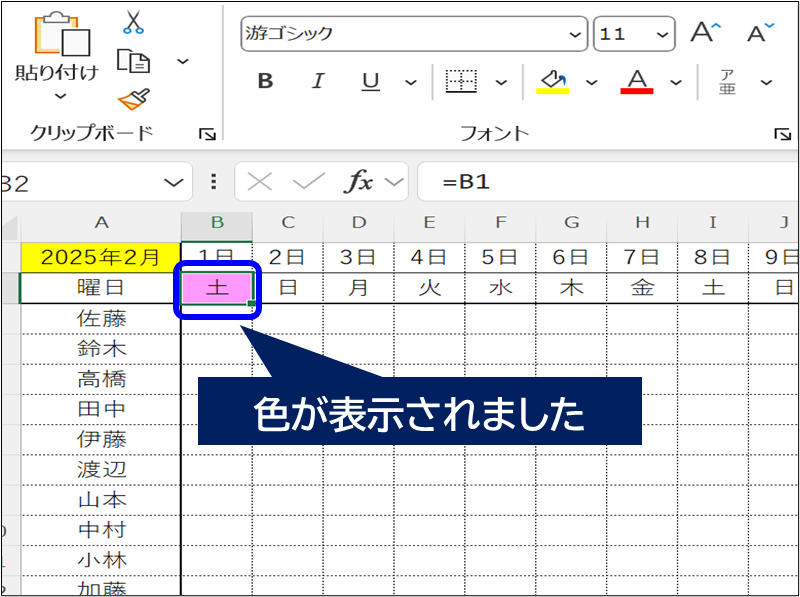This screenshot has height=597, width=800.
Task: Click the Cut scissors icon
Action: point(133,22)
